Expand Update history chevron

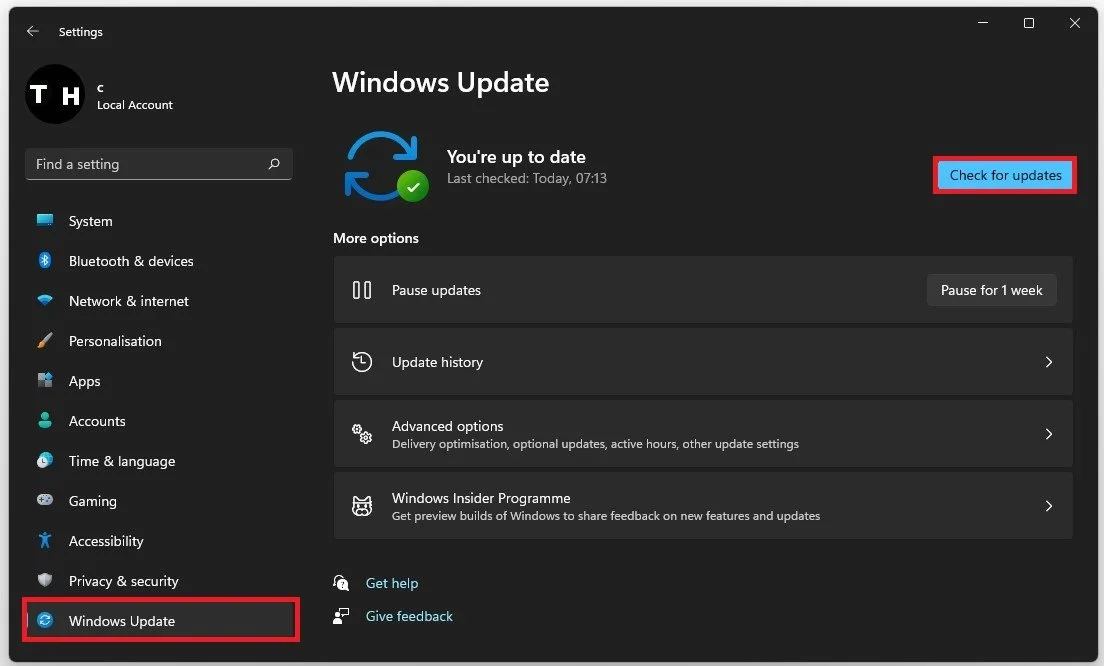(x=1048, y=362)
